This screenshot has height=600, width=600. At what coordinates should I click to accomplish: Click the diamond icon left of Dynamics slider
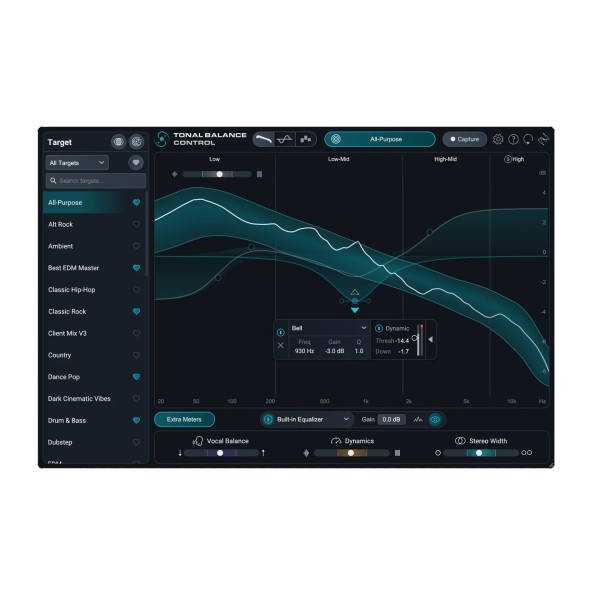click(x=306, y=453)
